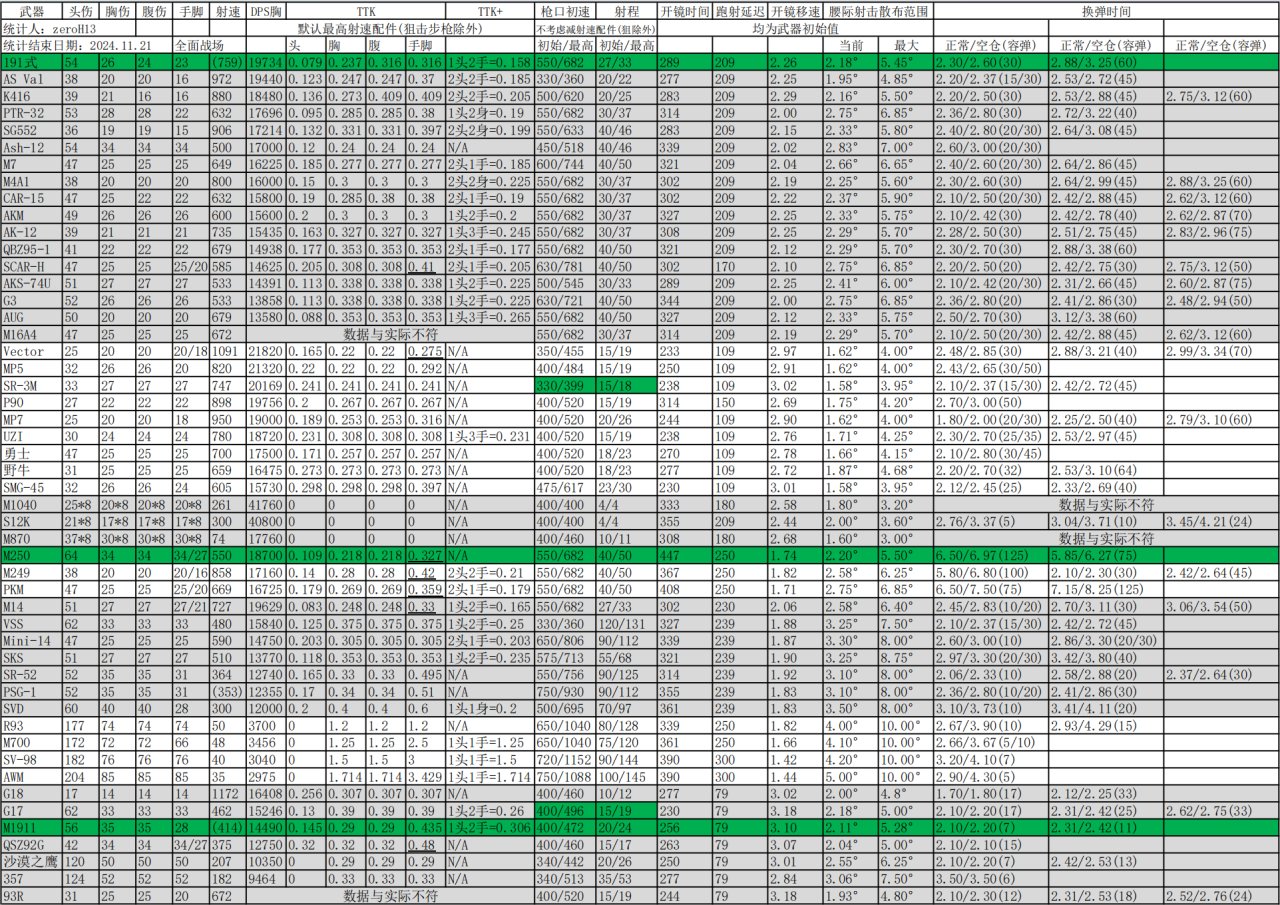Select the M1040 weapon cell

(x=30, y=504)
